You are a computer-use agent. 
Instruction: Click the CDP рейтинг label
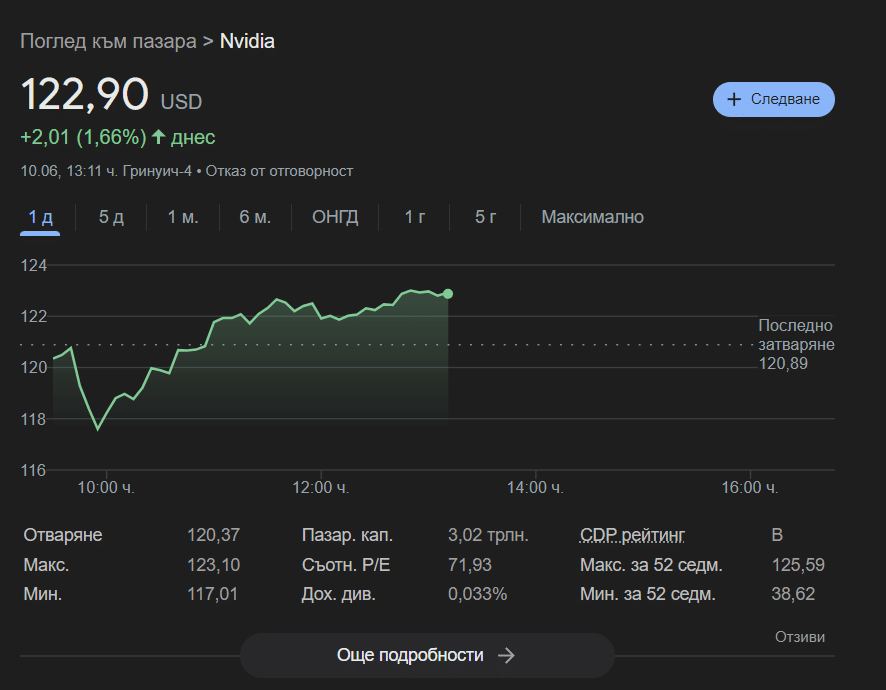632,535
